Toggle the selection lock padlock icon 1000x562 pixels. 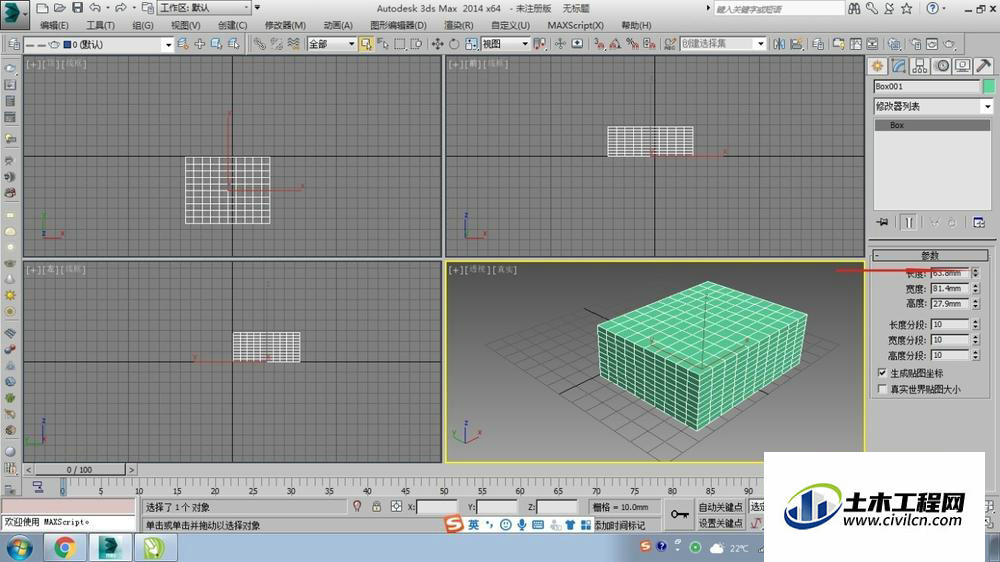coord(376,507)
